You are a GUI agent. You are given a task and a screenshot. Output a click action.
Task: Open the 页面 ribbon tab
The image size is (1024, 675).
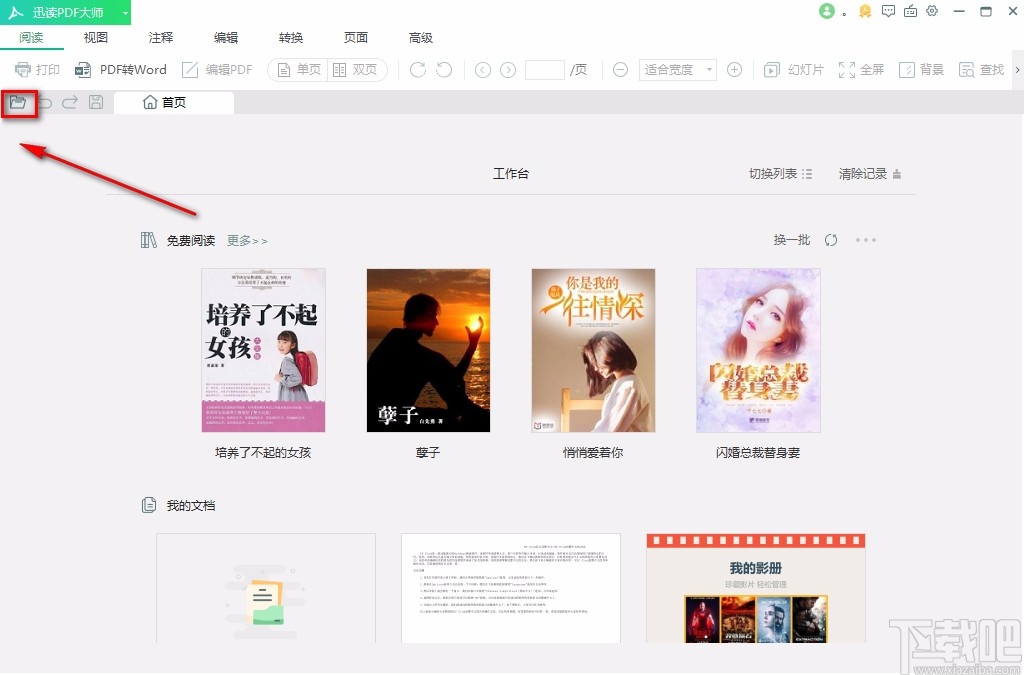click(x=355, y=37)
